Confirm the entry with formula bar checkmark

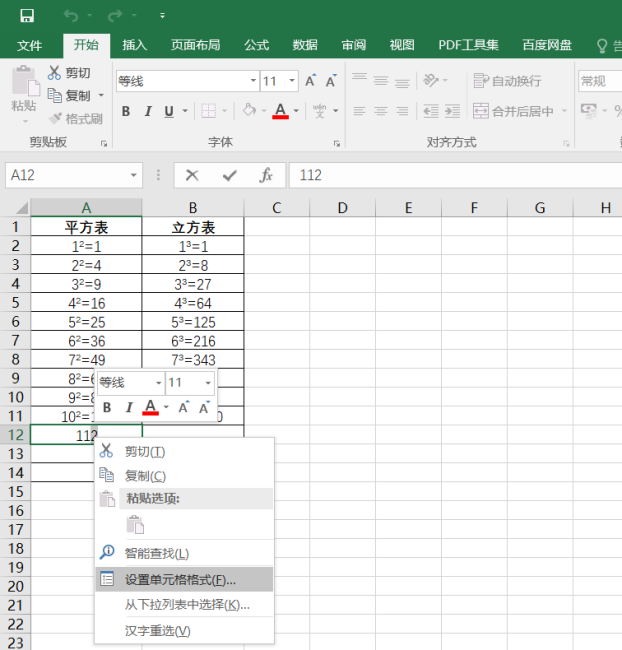click(x=230, y=176)
